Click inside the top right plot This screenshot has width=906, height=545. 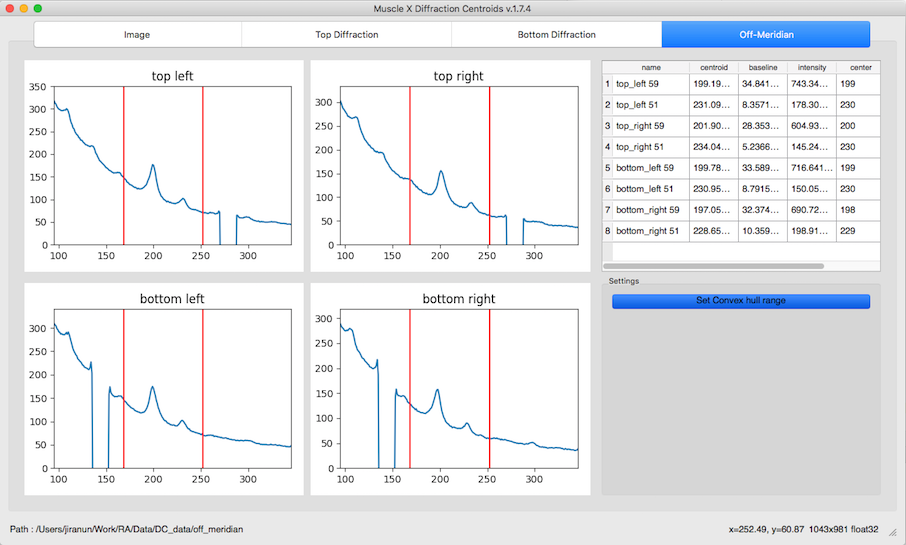459,165
